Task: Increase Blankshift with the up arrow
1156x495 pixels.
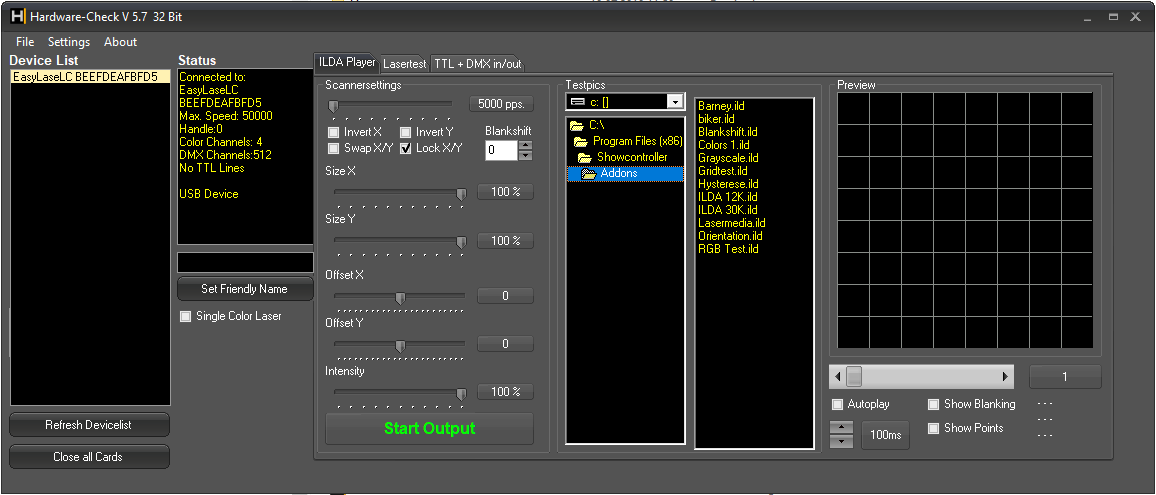Action: pyautogui.click(x=526, y=145)
